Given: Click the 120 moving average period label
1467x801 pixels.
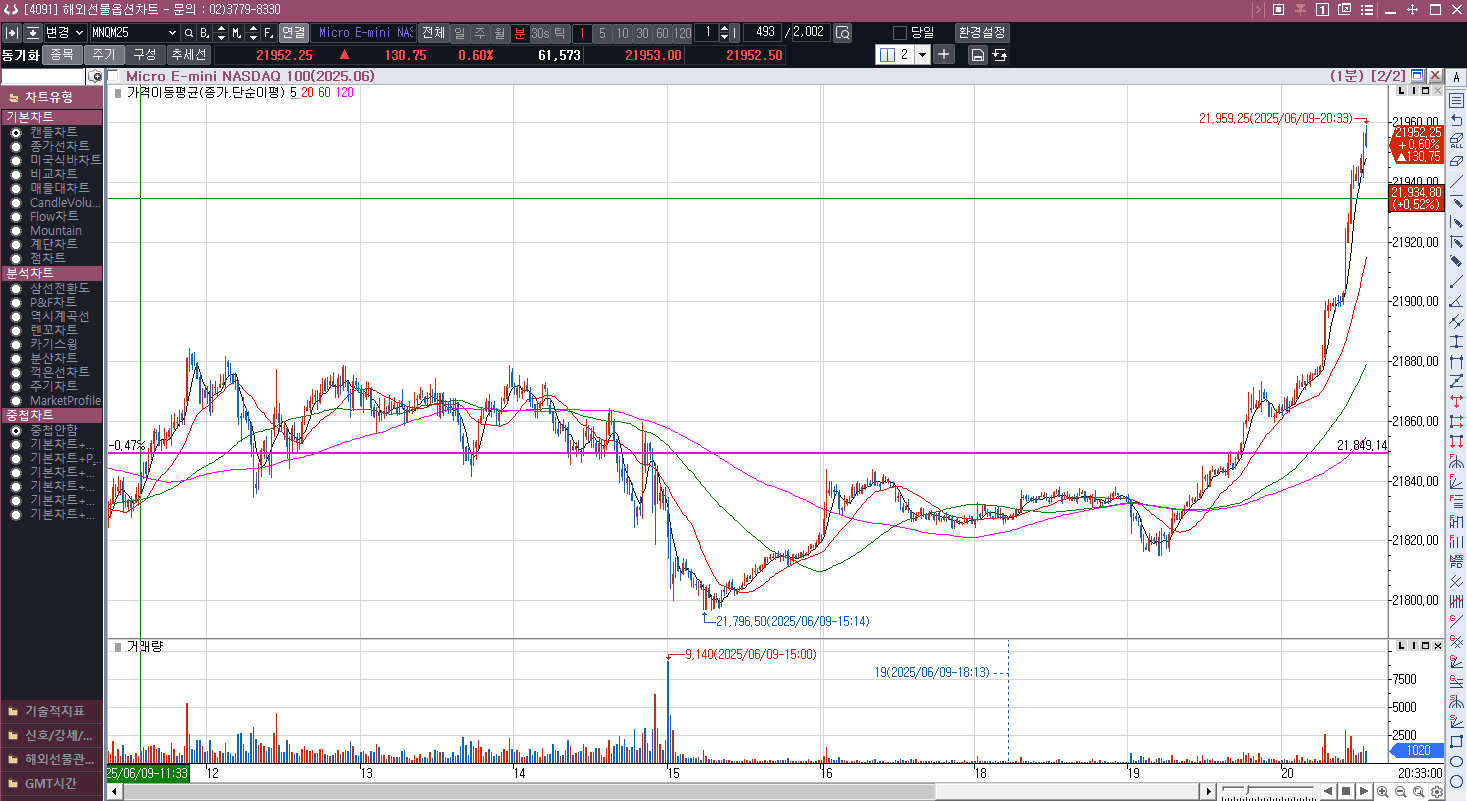Looking at the screenshot, I should coord(345,93).
